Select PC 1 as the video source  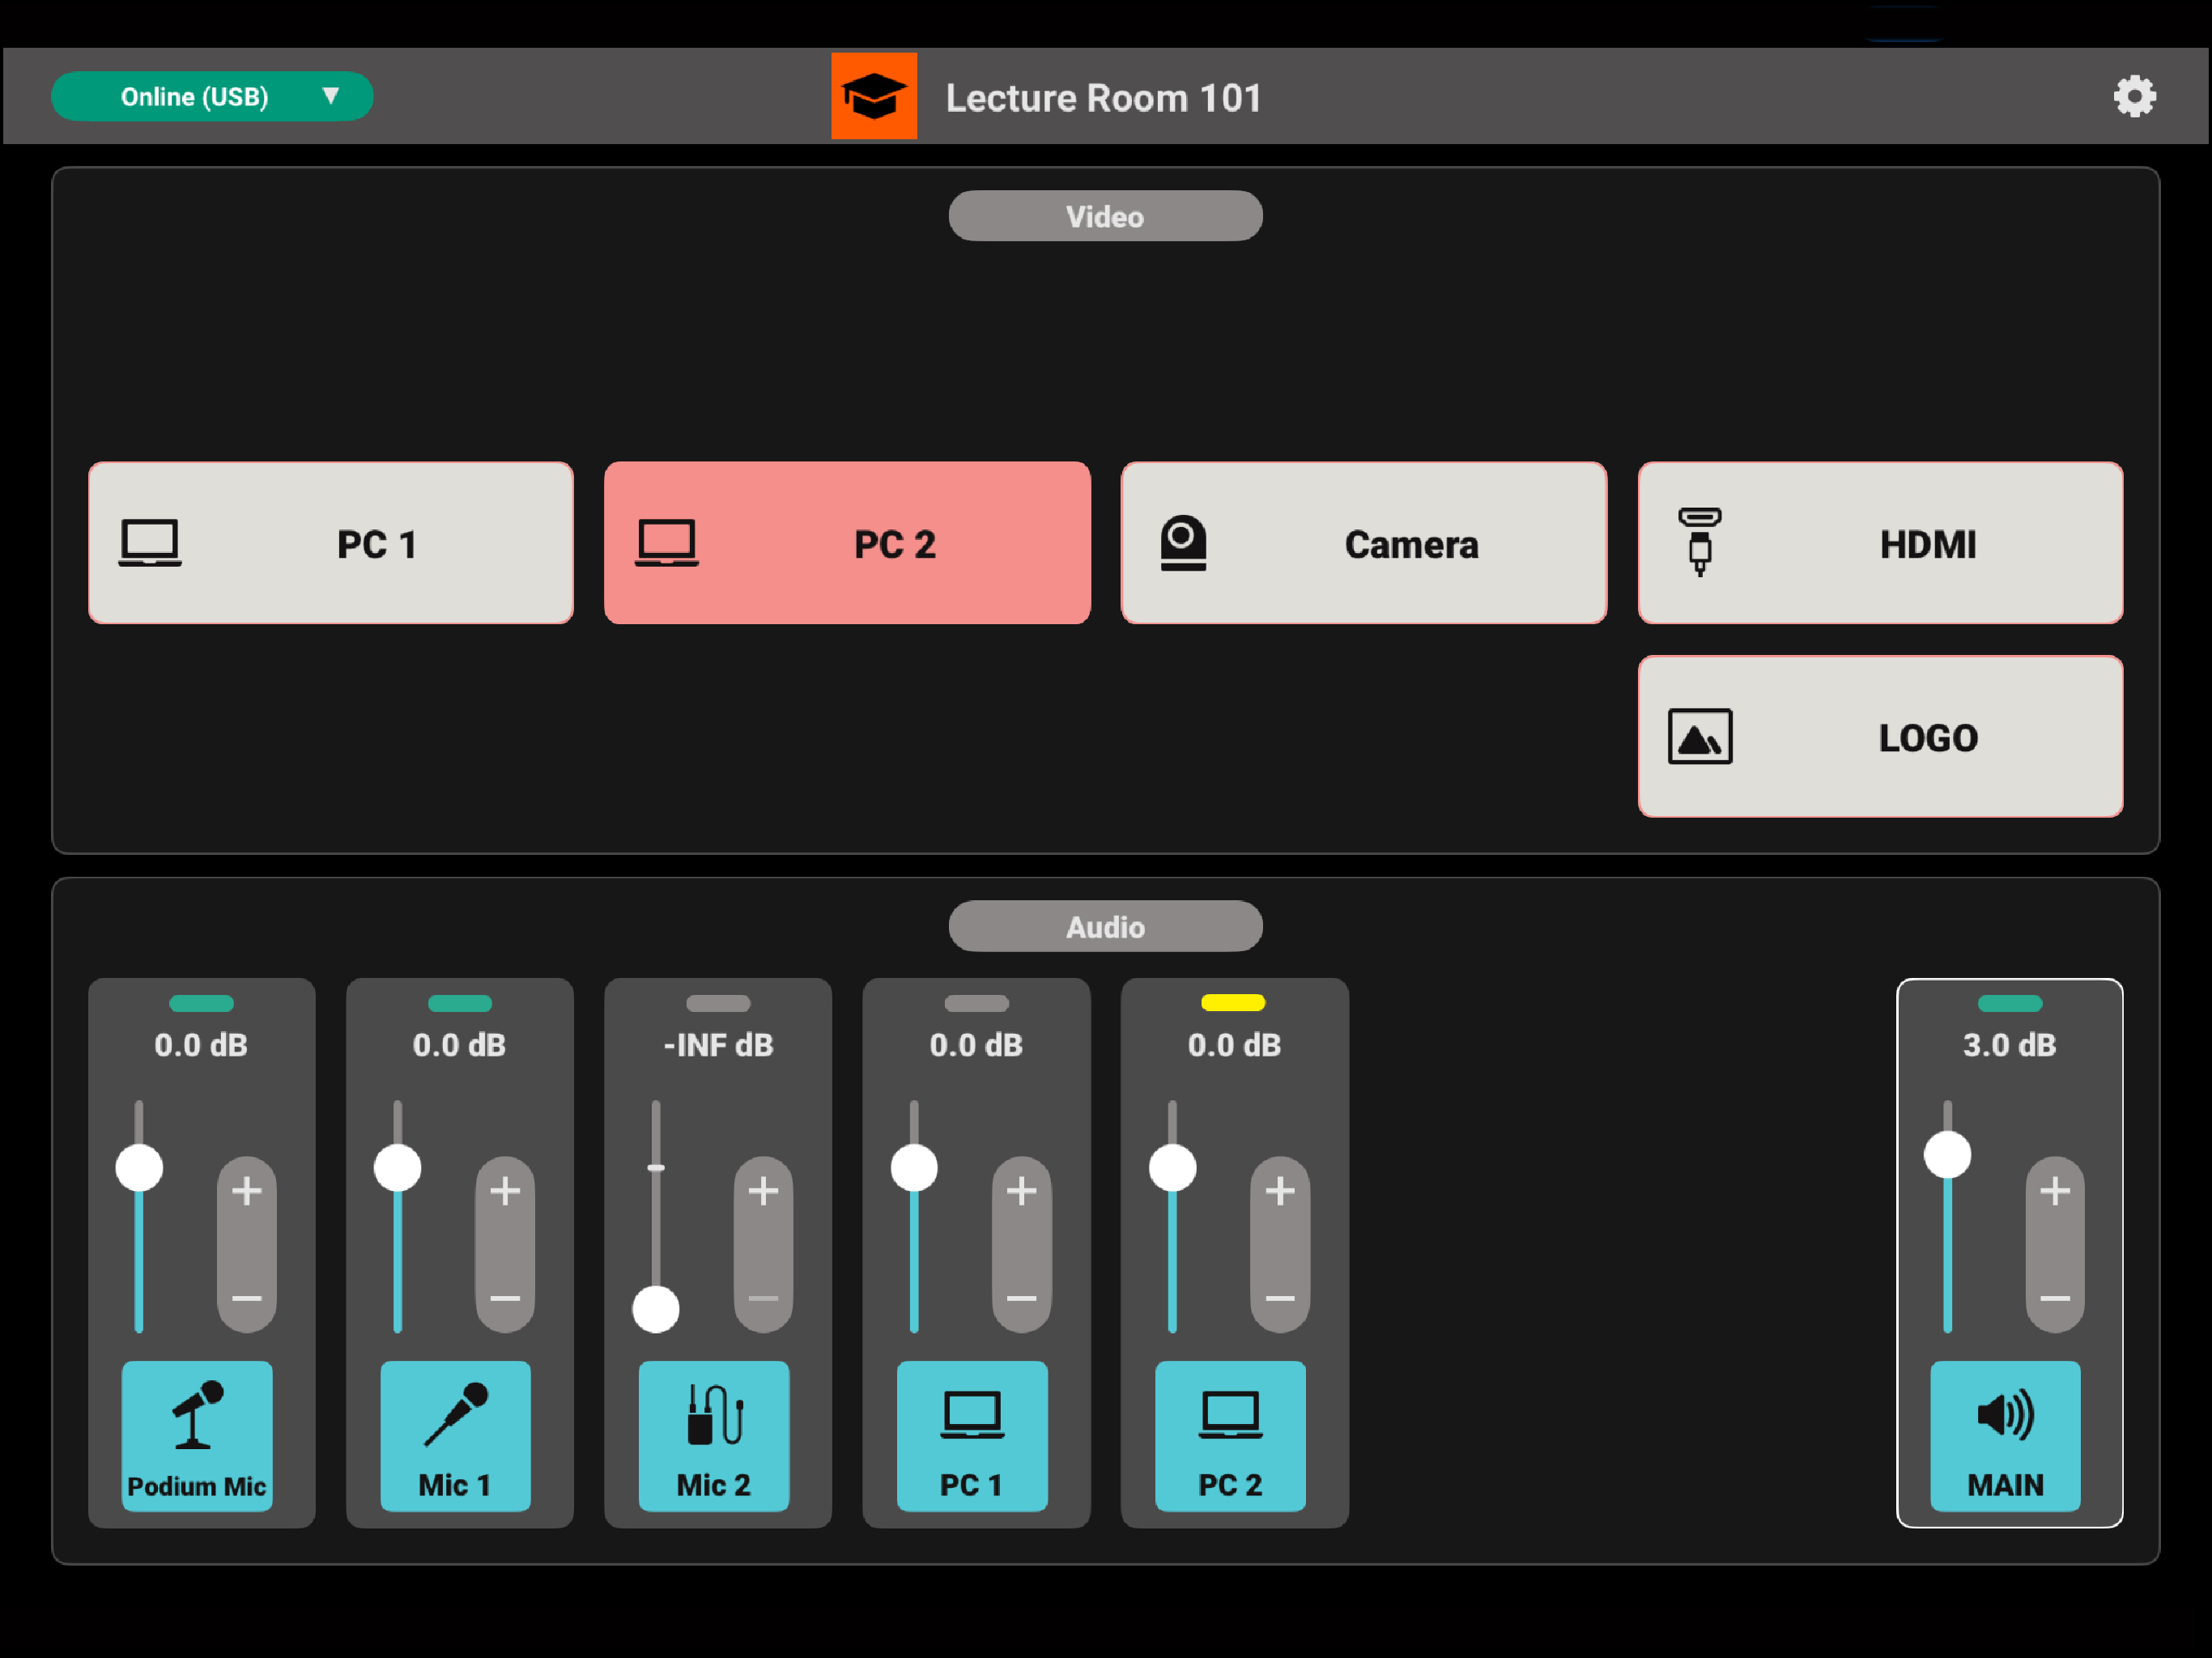tap(331, 543)
